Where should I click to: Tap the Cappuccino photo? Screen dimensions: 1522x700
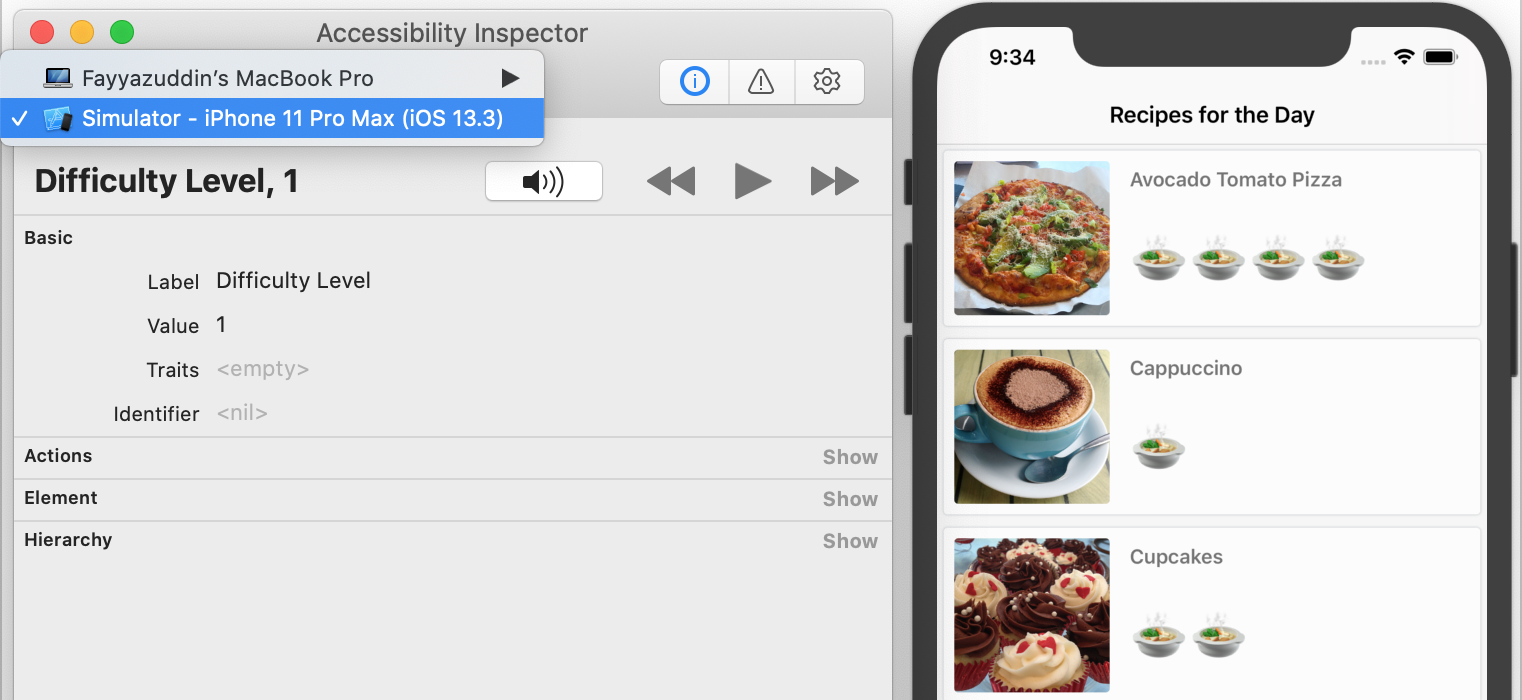(1032, 427)
